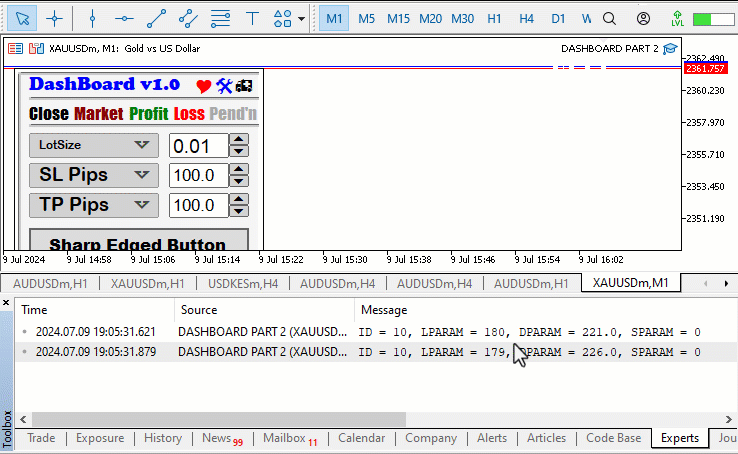The image size is (738, 454).
Task: Switch to the USDKESm,H4 chart tab
Action: point(242,283)
